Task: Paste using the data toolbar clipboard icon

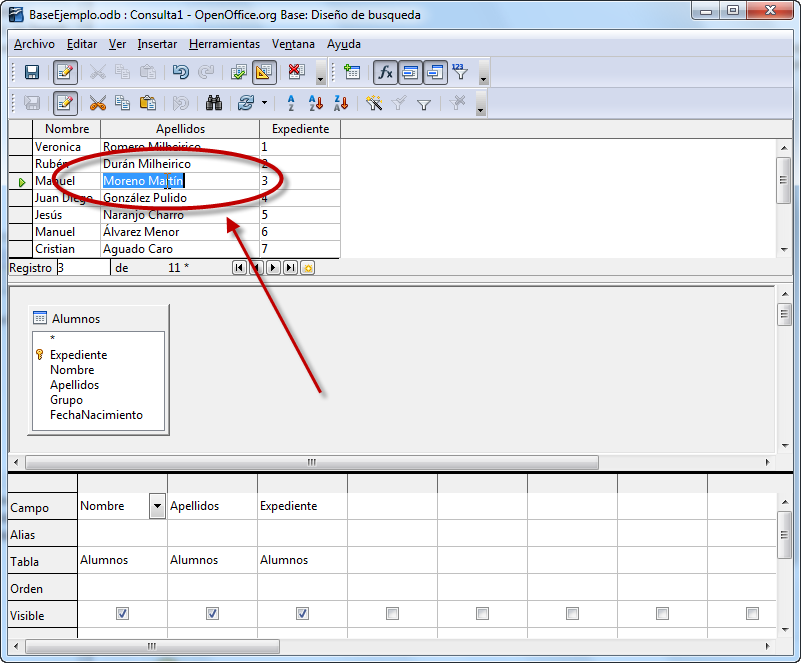Action: click(x=148, y=104)
